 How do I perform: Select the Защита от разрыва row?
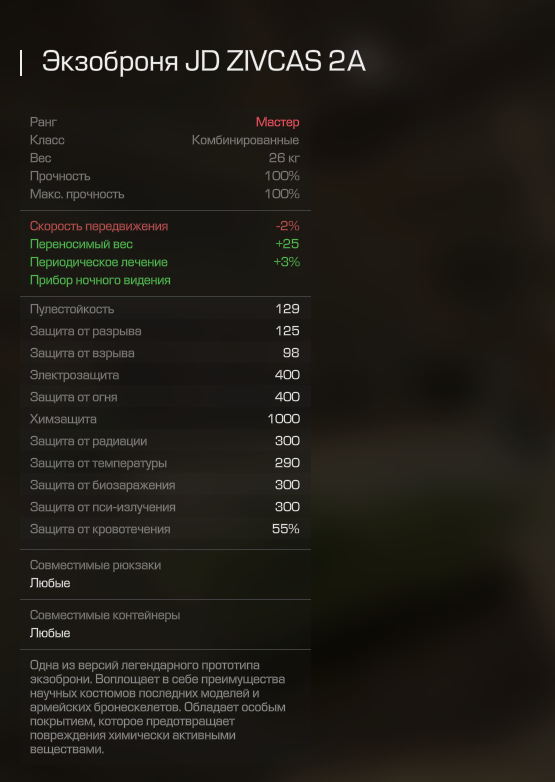point(165,331)
